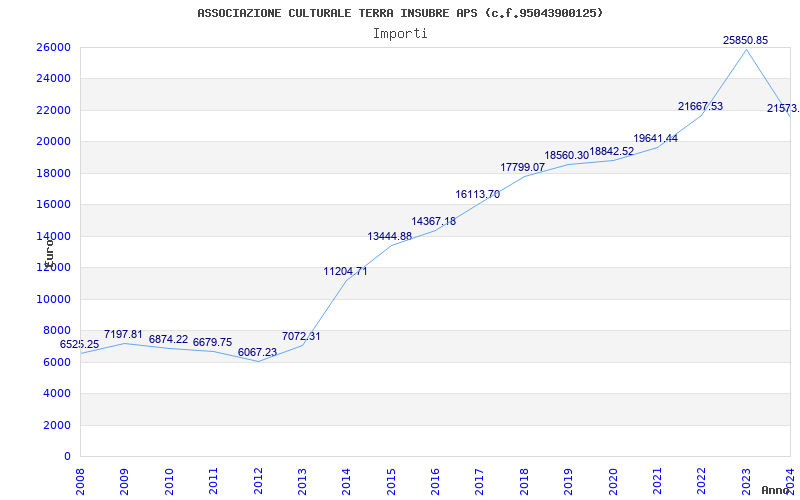This screenshot has width=800, height=500.
Task: Click the 21667.53 data label
Action: pyautogui.click(x=700, y=106)
